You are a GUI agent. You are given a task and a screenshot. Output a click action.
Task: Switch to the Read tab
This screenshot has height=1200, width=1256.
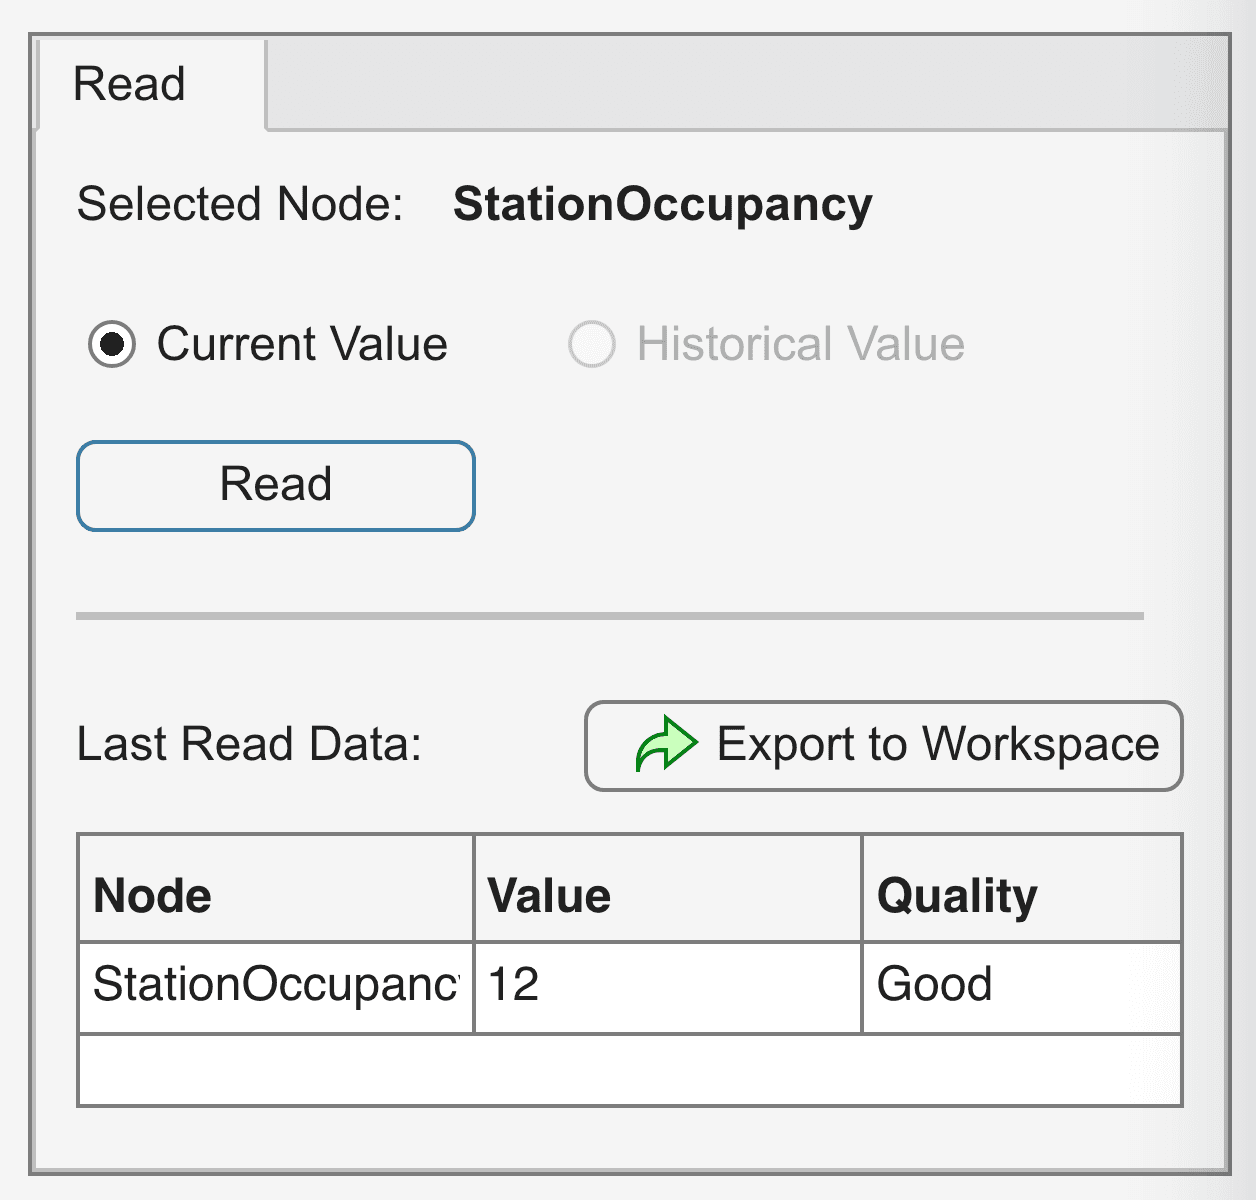[x=151, y=84]
